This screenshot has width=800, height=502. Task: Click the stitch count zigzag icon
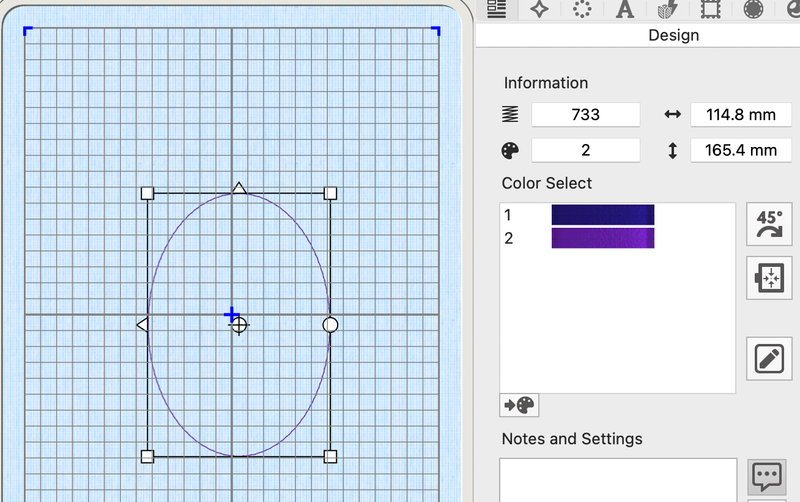[510, 114]
